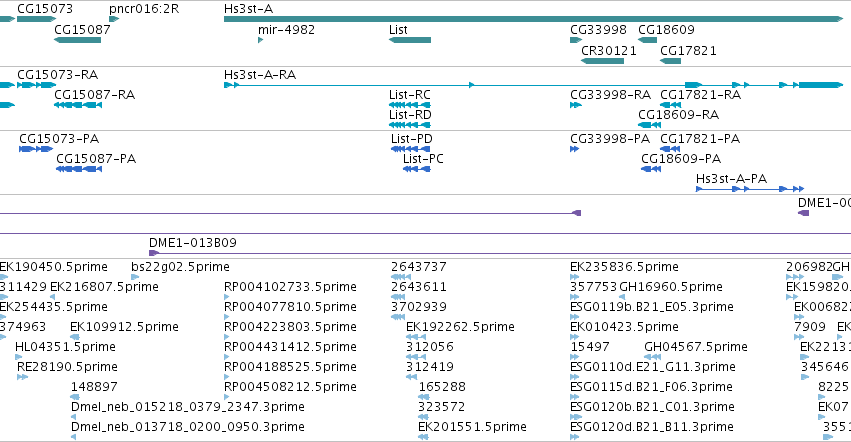Select the List-PD protein feature
Screen dimensions: 851x442
(x=410, y=149)
